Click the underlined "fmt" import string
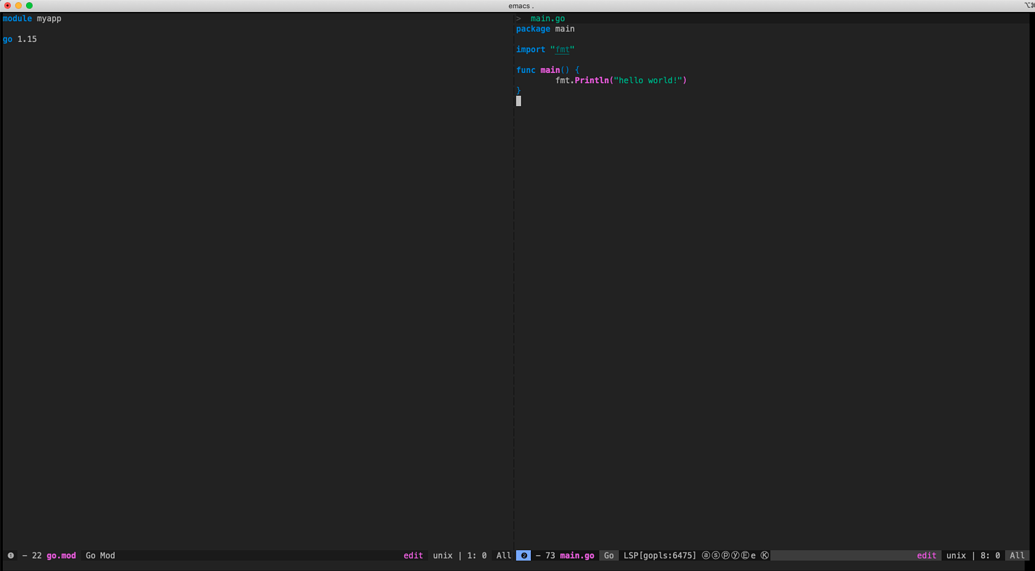Viewport: 1035px width, 571px height. [562, 50]
